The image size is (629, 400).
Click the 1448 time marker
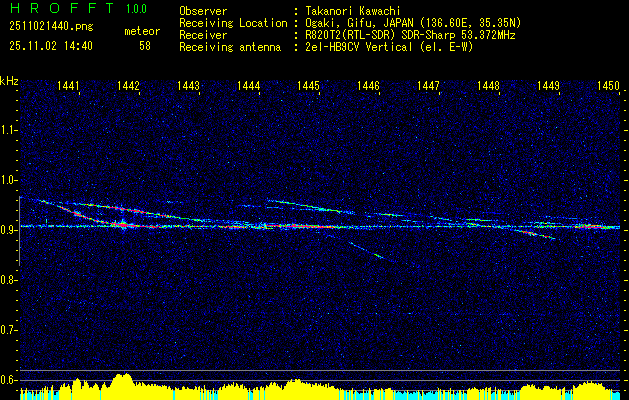489,85
